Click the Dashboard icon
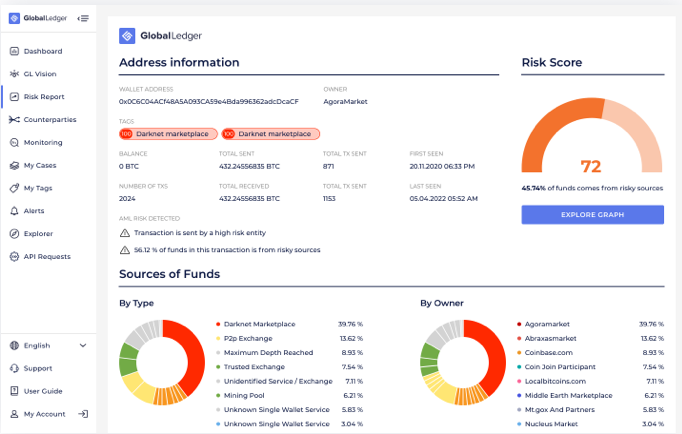682x434 pixels. 14,51
